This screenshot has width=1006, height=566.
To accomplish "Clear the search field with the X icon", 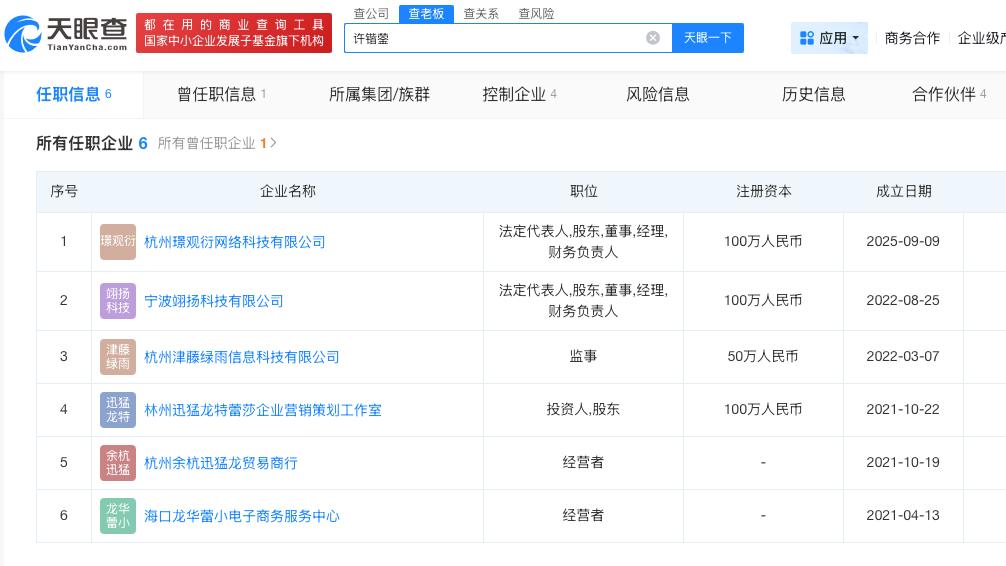I will tap(652, 38).
